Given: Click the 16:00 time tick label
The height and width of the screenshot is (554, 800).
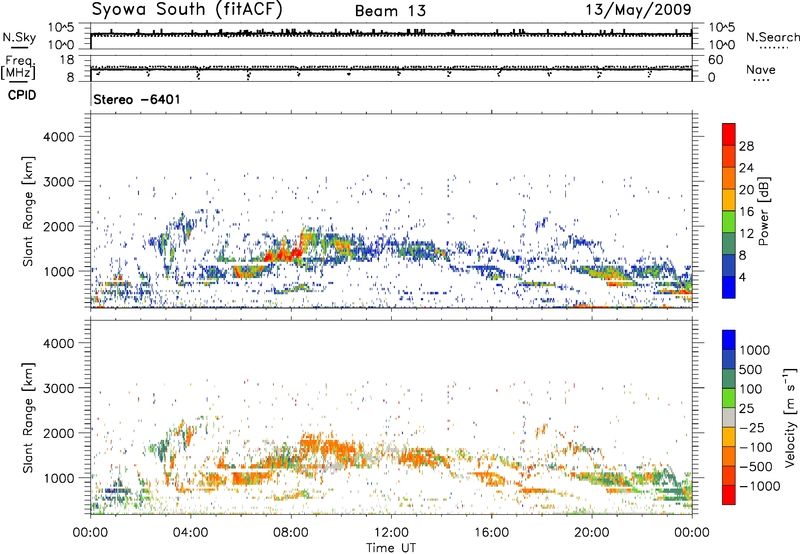Looking at the screenshot, I should (x=491, y=533).
